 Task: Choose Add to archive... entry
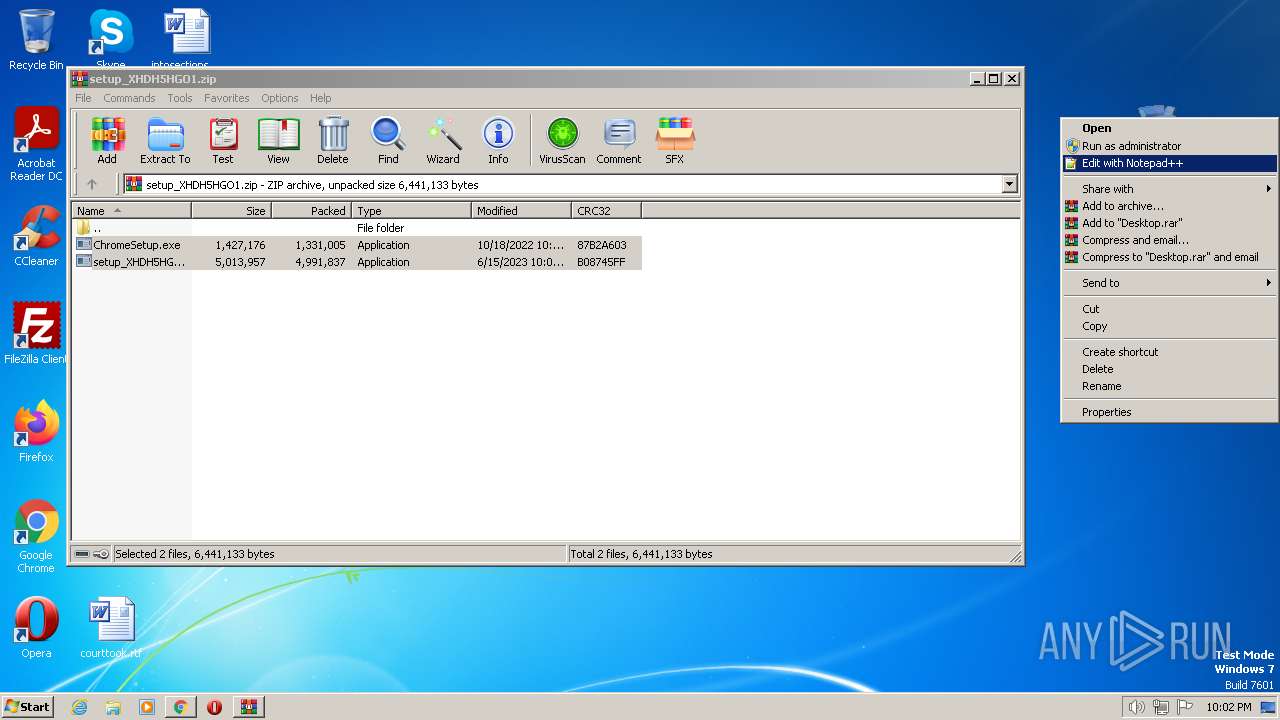pyautogui.click(x=1169, y=206)
